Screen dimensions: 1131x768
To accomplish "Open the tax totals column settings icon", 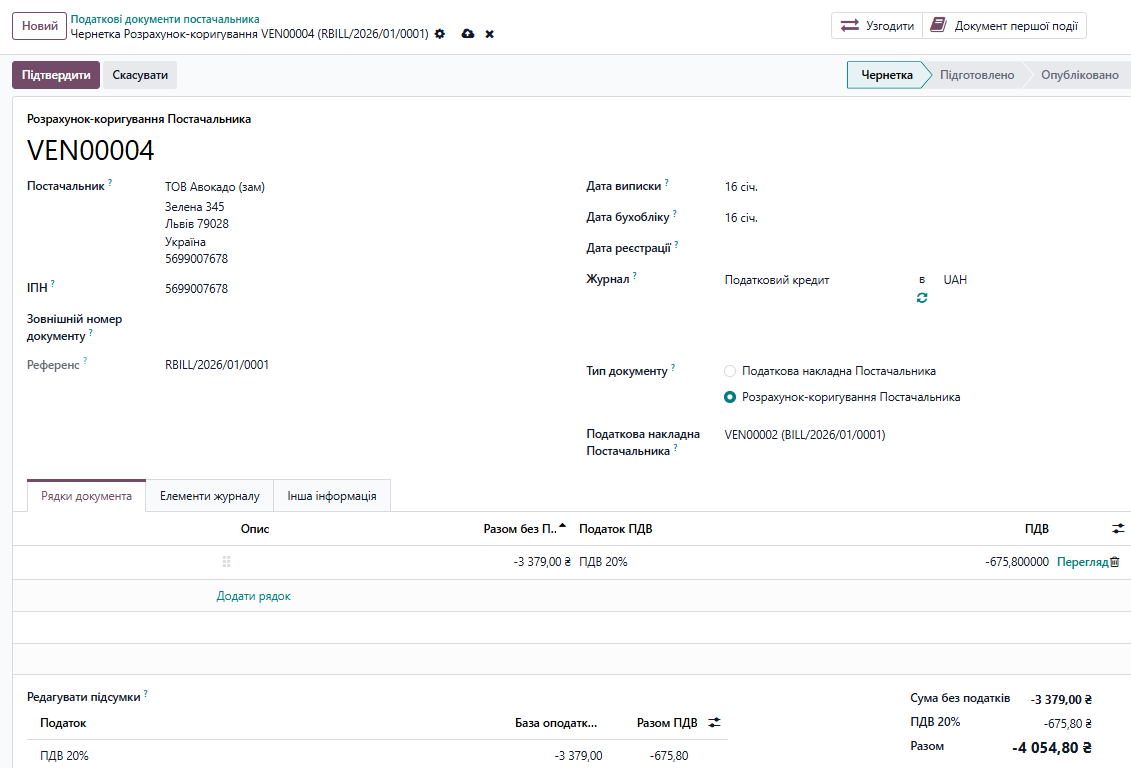I will tap(714, 723).
